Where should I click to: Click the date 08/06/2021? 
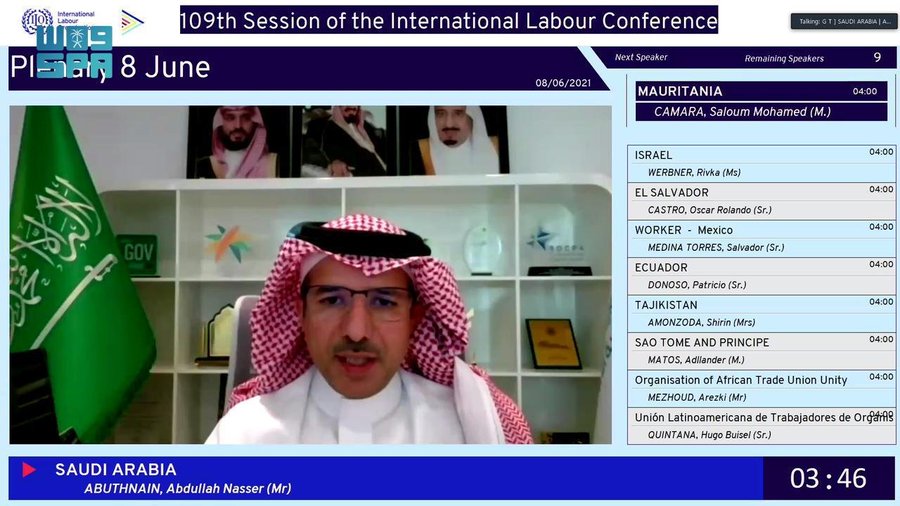563,83
